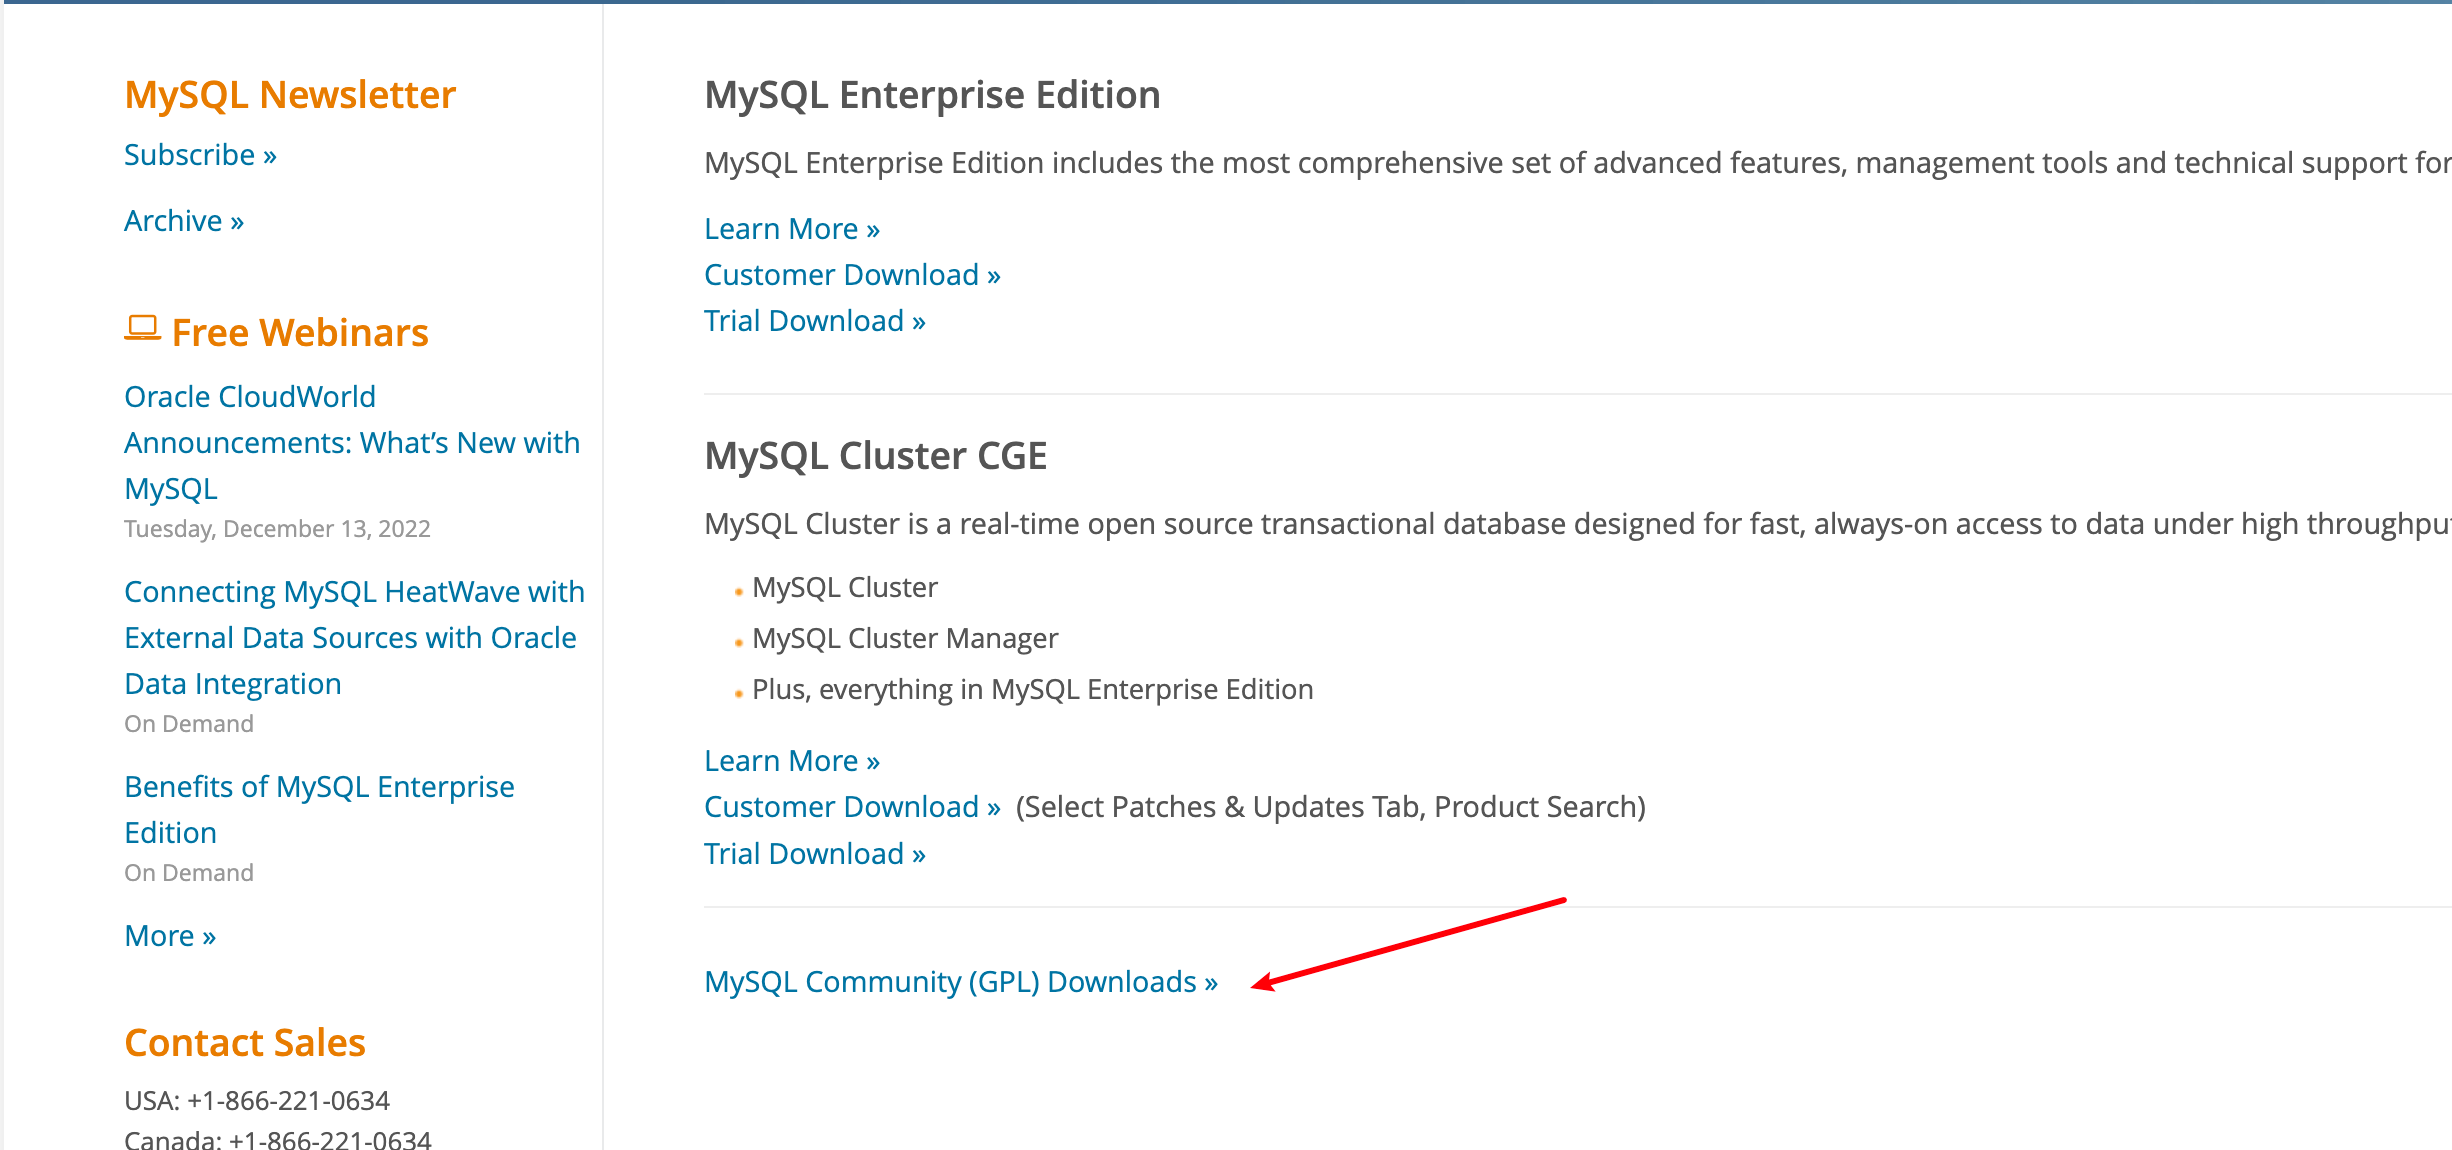Open MySQL Community (GPL) Downloads link

[x=961, y=982]
